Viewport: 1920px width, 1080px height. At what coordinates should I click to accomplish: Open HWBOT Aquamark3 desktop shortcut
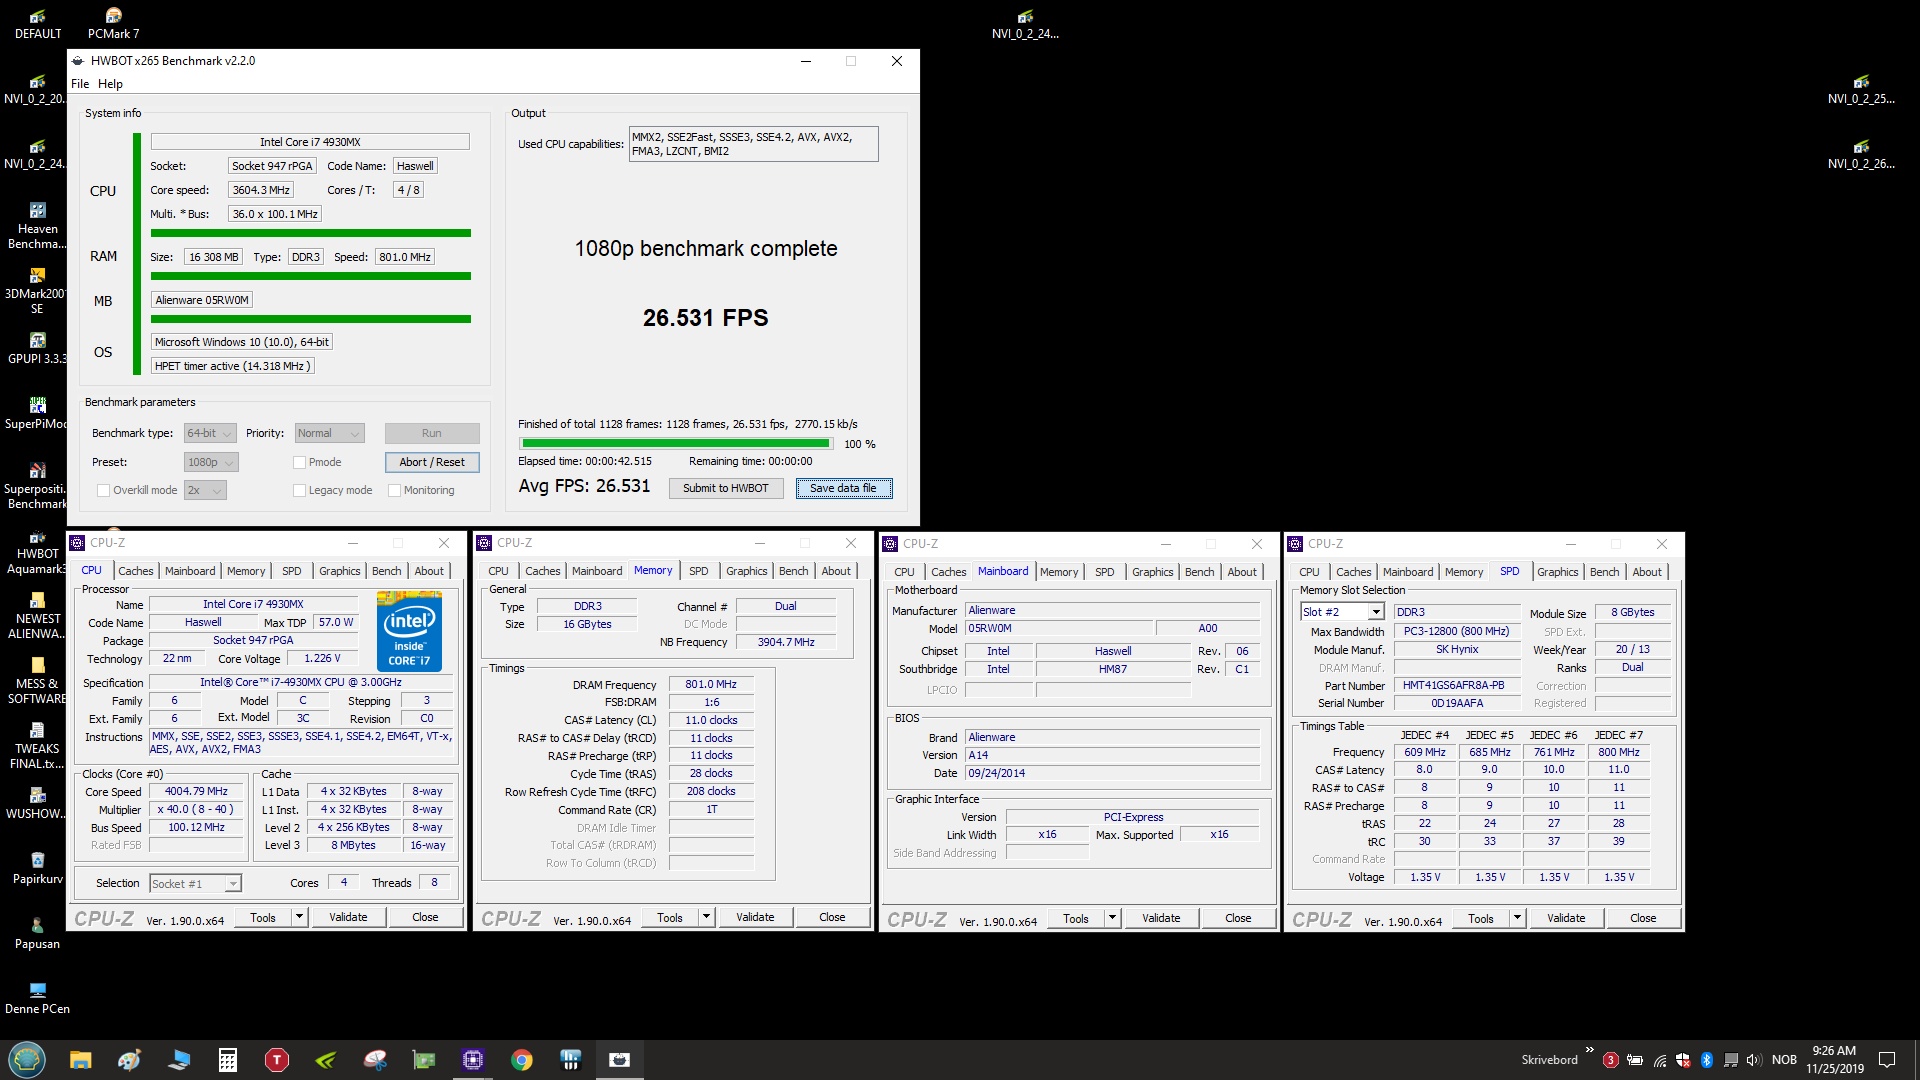[x=37, y=551]
